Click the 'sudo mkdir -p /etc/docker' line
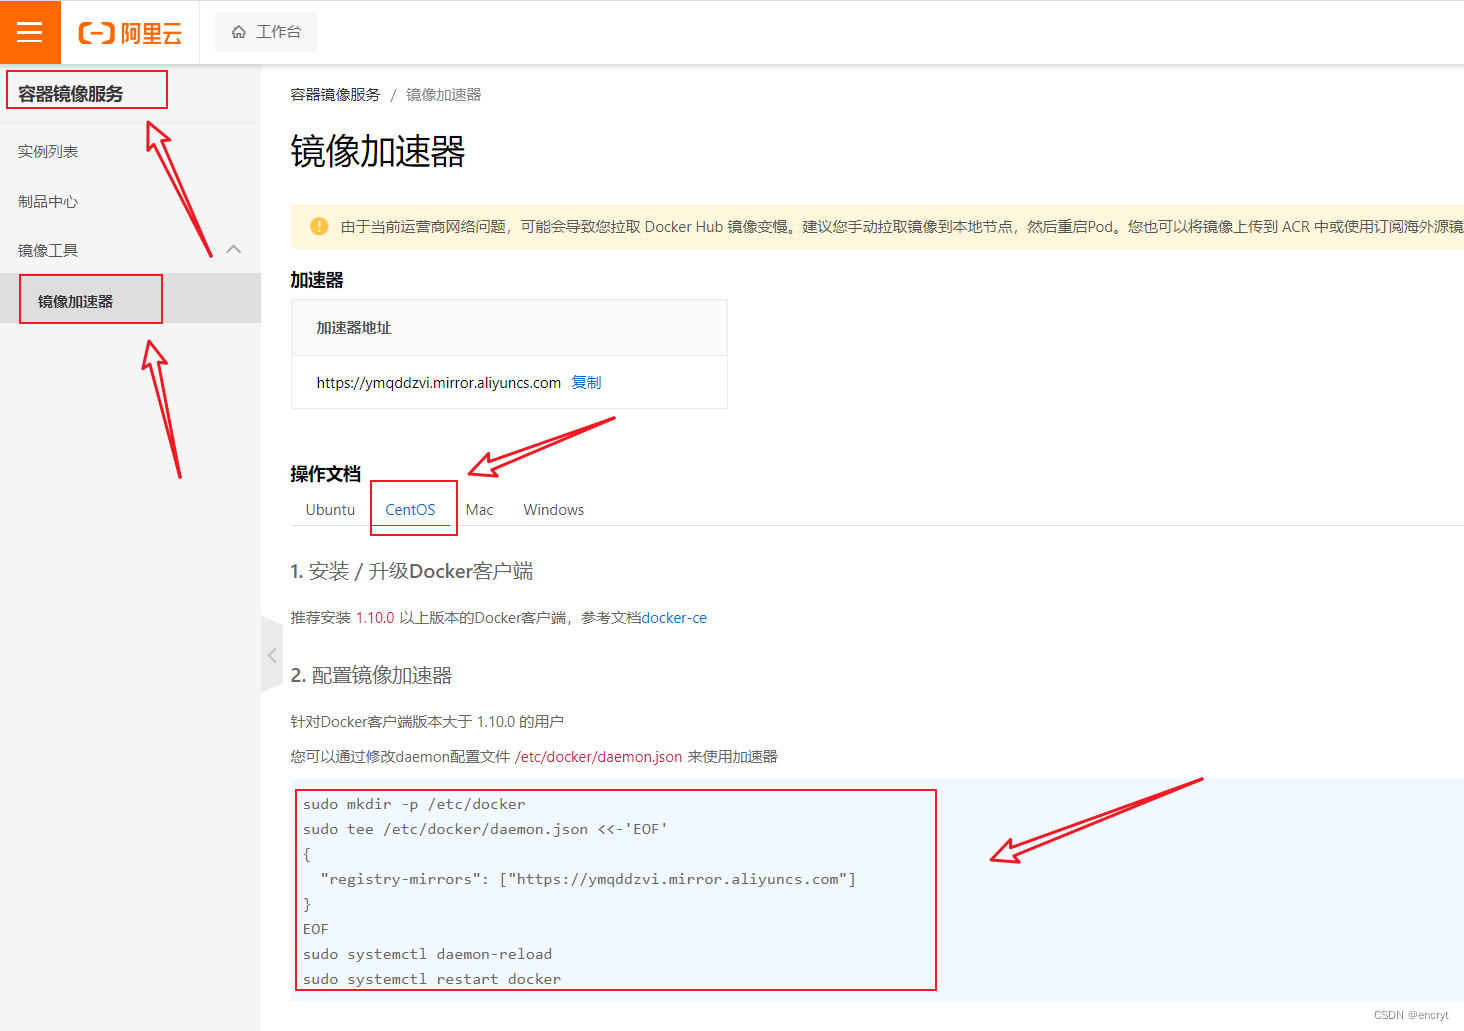 pyautogui.click(x=414, y=804)
